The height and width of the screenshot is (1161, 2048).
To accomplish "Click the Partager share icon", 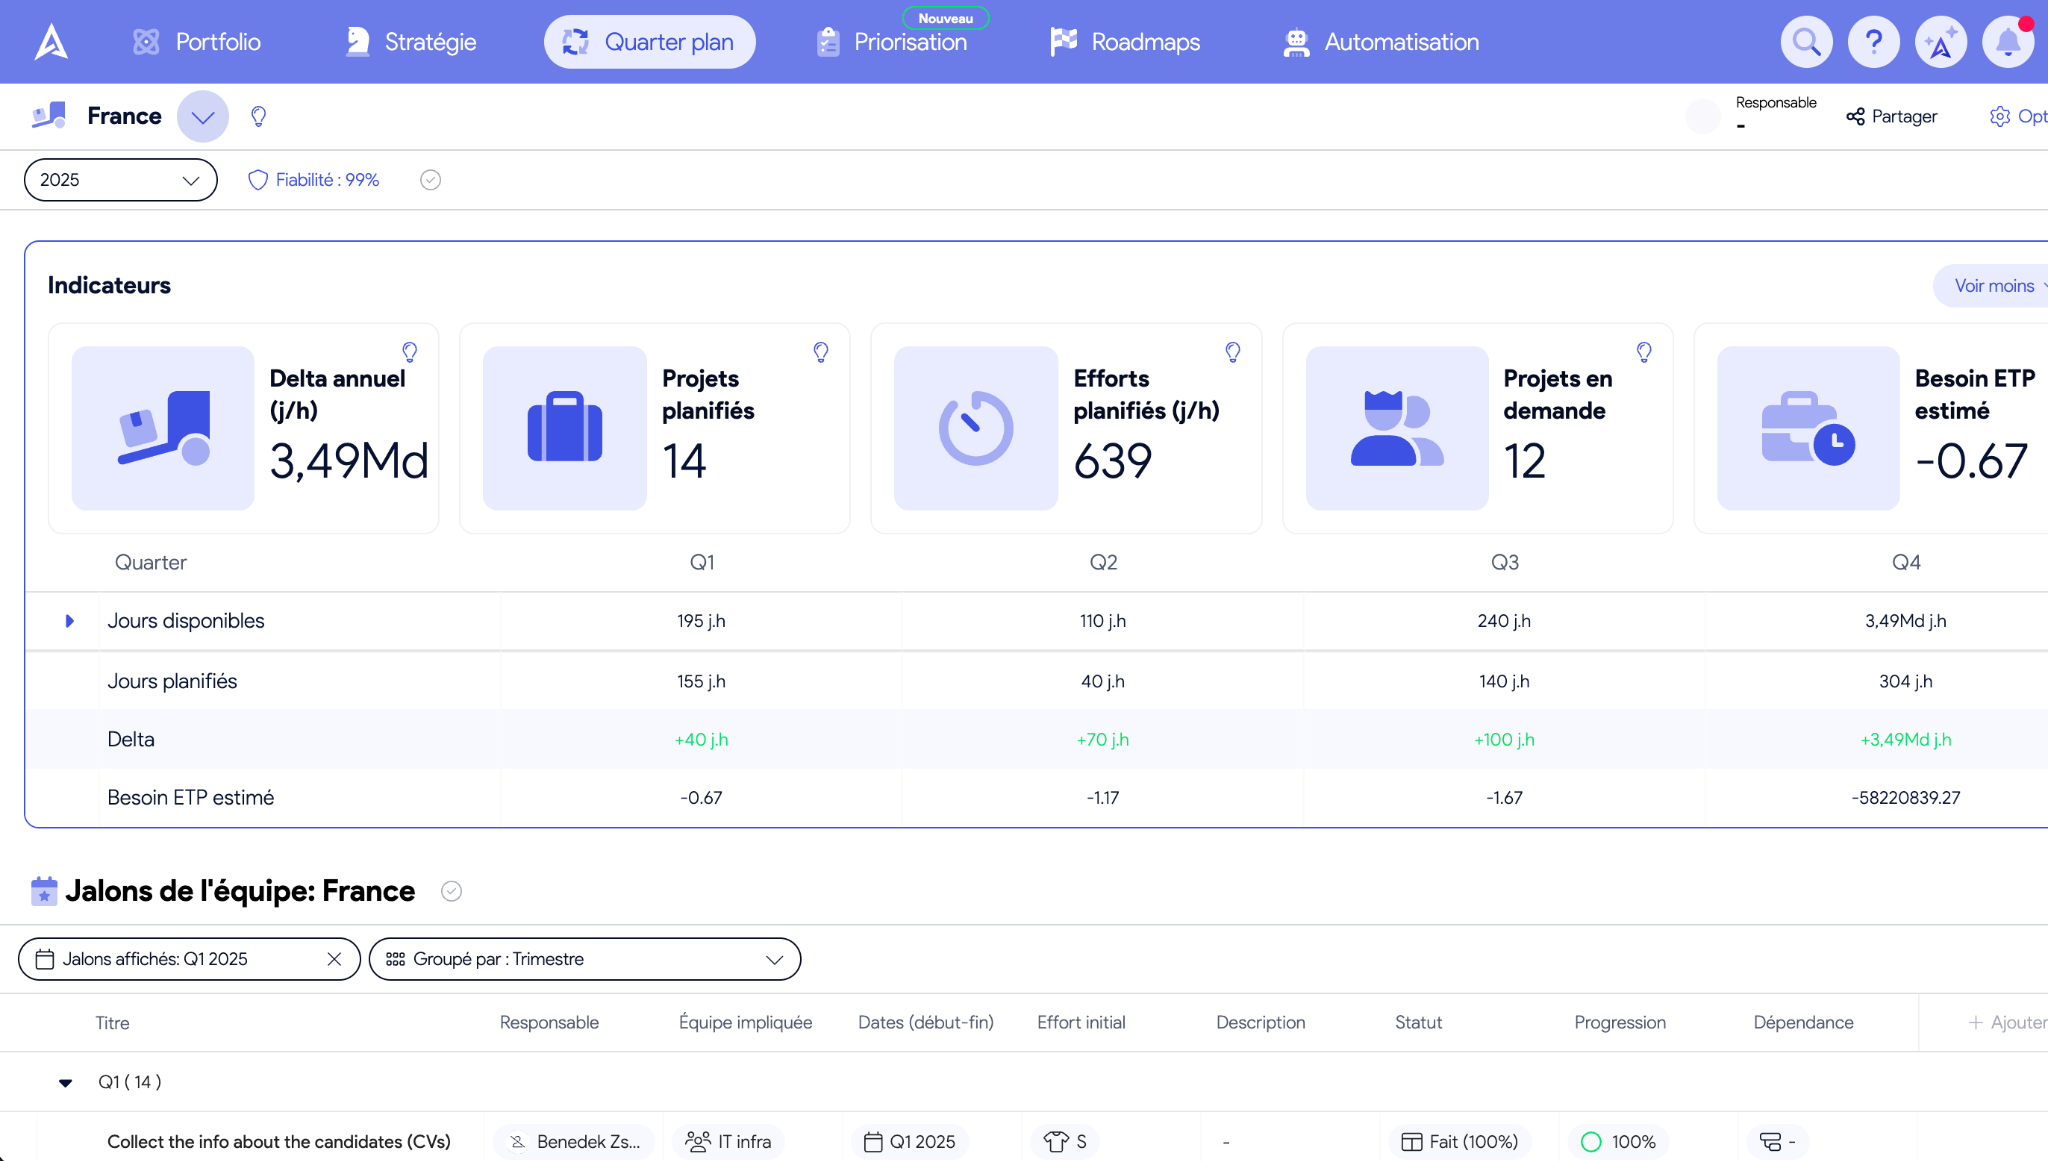I will click(x=1855, y=116).
